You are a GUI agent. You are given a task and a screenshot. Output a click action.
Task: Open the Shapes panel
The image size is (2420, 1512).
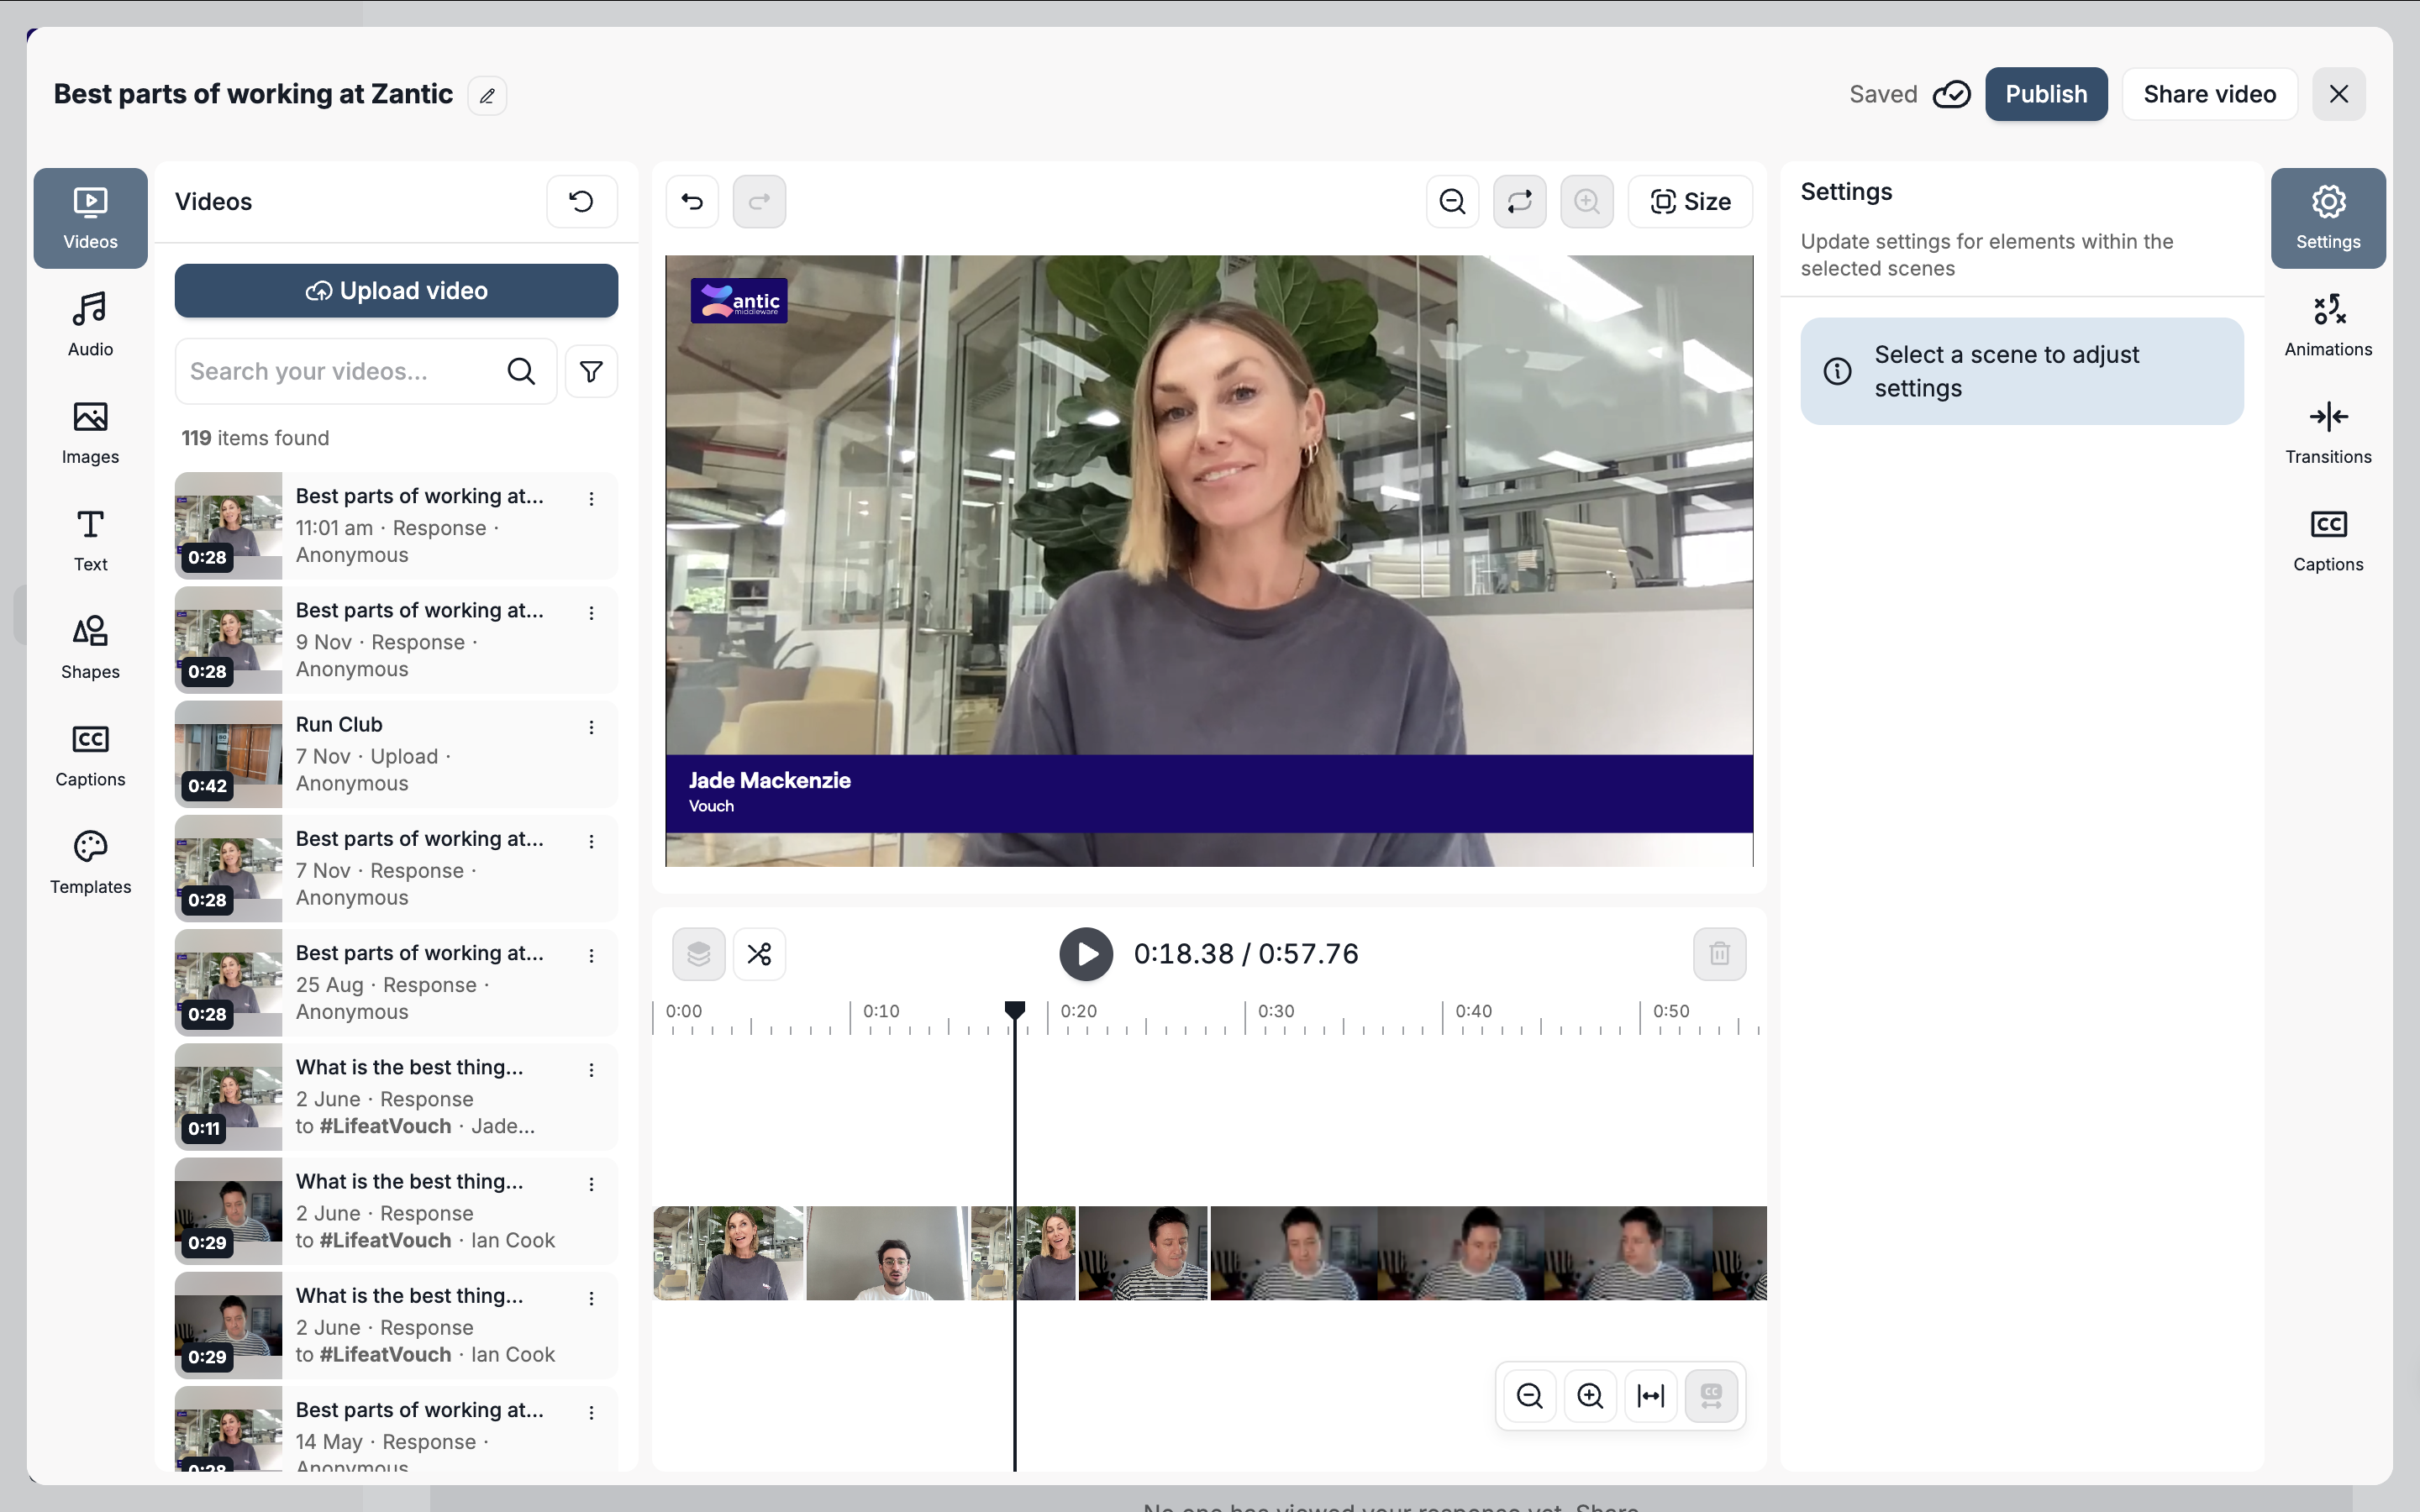(90, 647)
